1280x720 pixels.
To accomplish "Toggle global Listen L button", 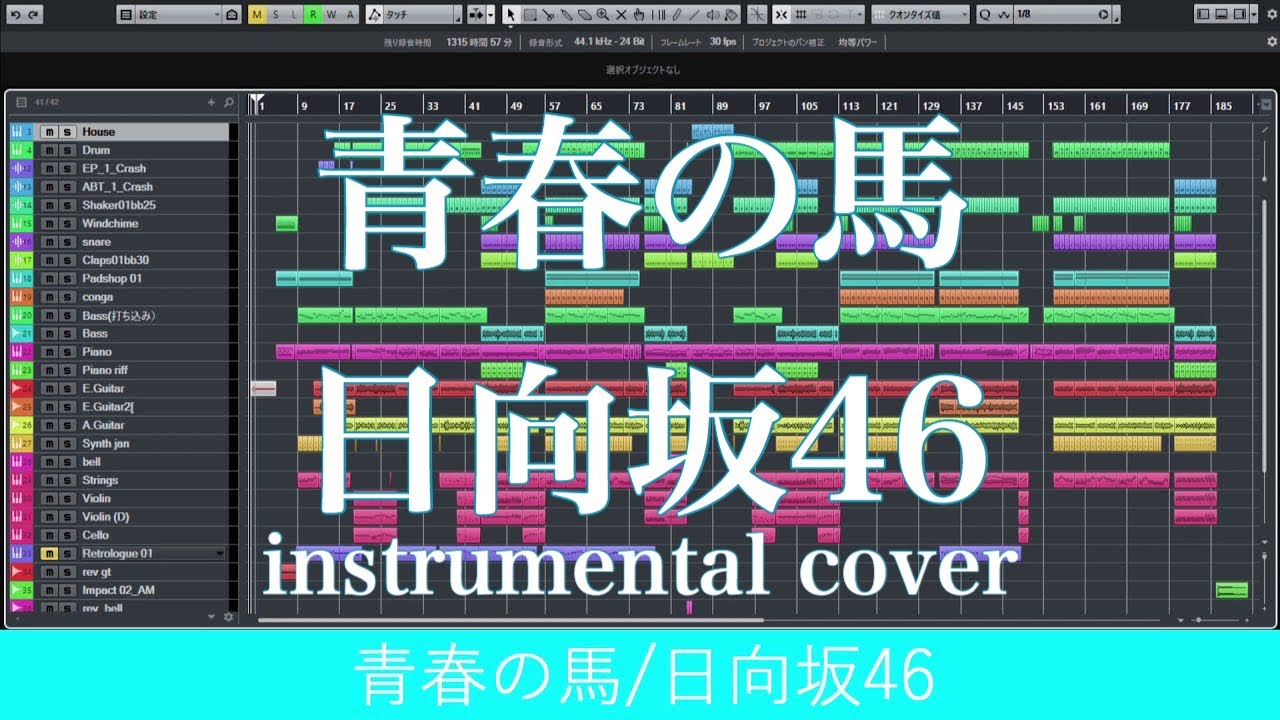I will click(294, 15).
